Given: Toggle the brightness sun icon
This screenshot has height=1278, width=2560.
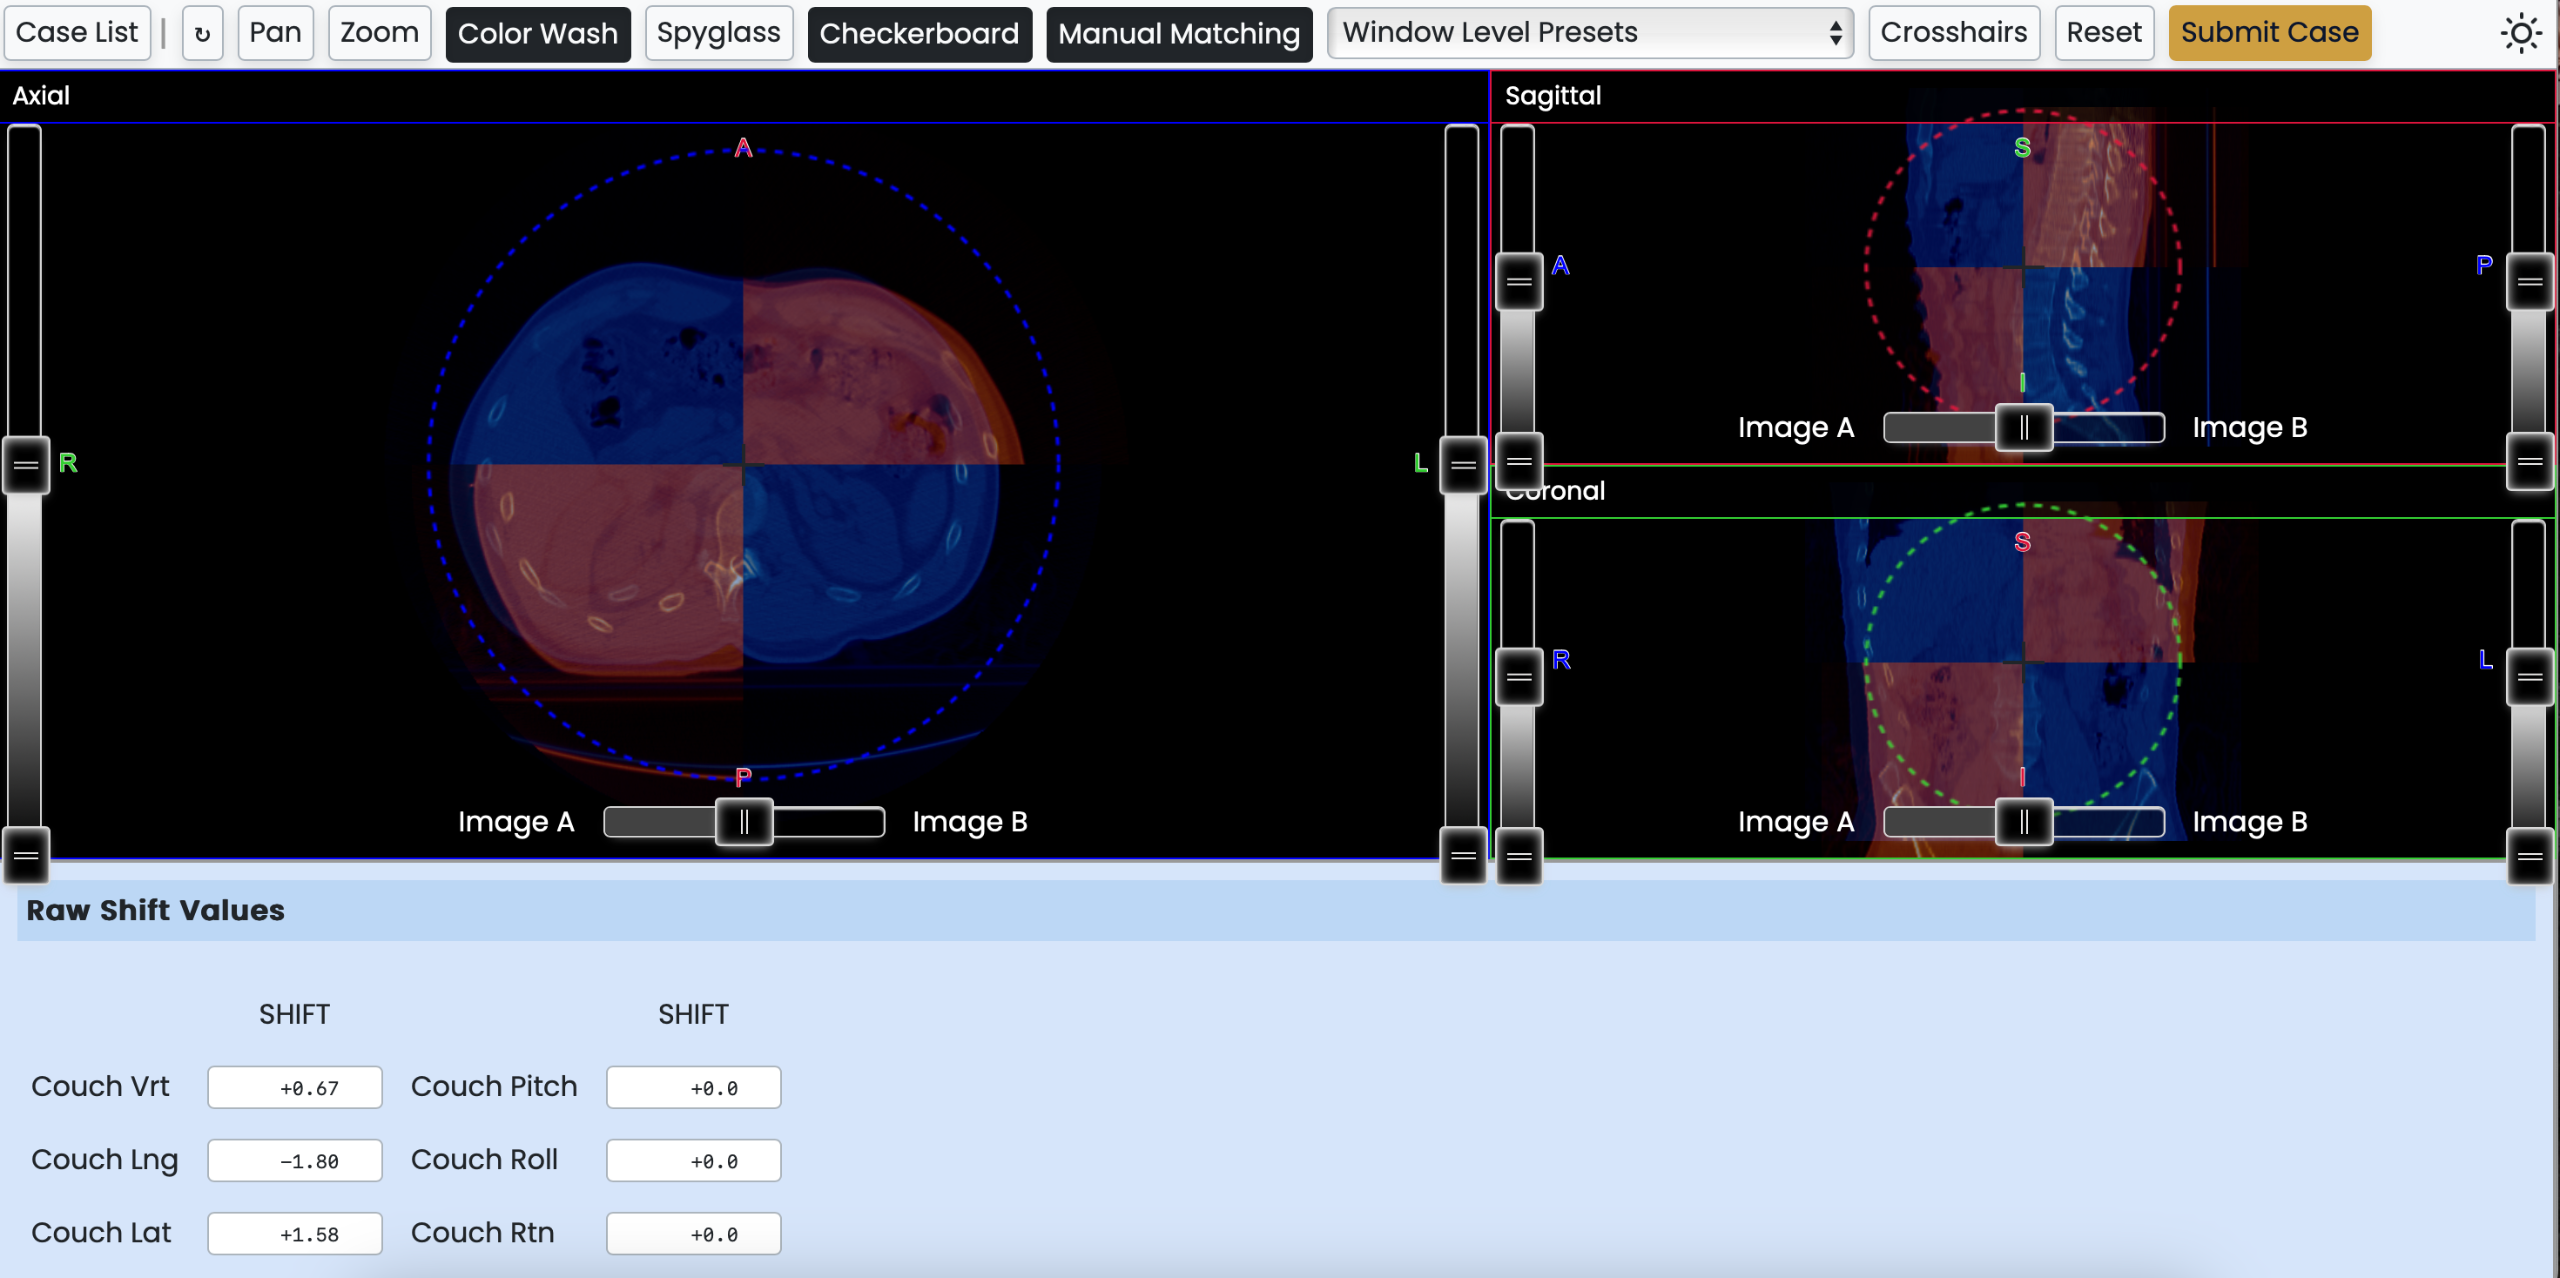Looking at the screenshot, I should [x=2521, y=33].
